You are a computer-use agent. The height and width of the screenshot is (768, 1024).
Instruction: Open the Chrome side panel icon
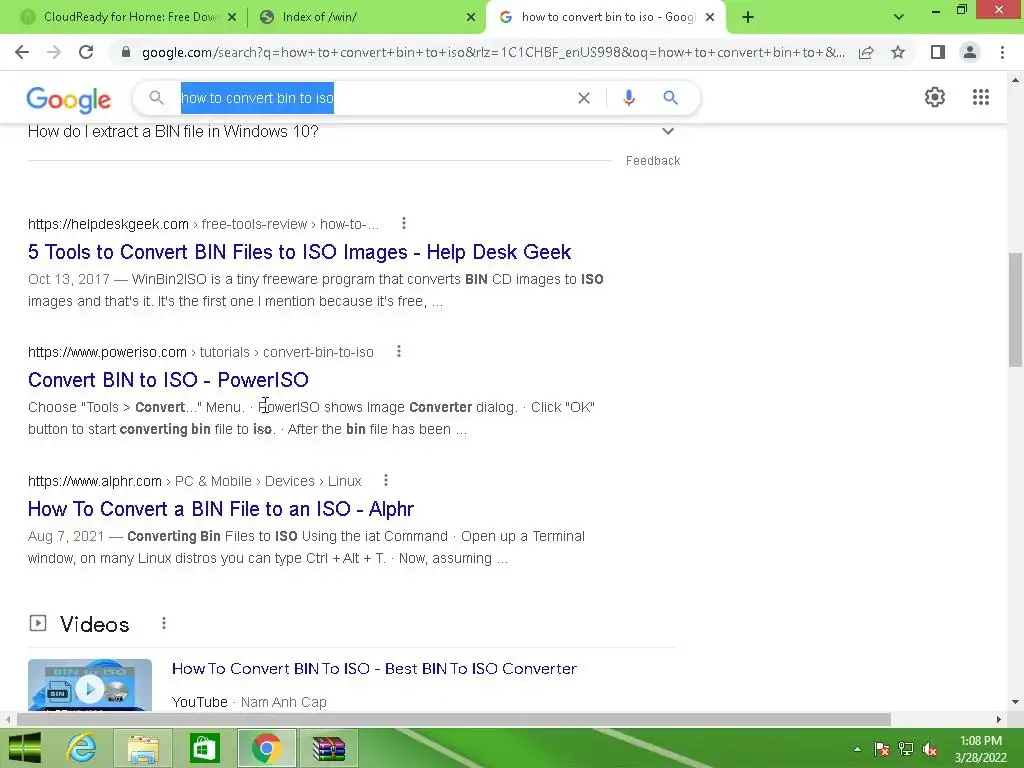tap(938, 52)
